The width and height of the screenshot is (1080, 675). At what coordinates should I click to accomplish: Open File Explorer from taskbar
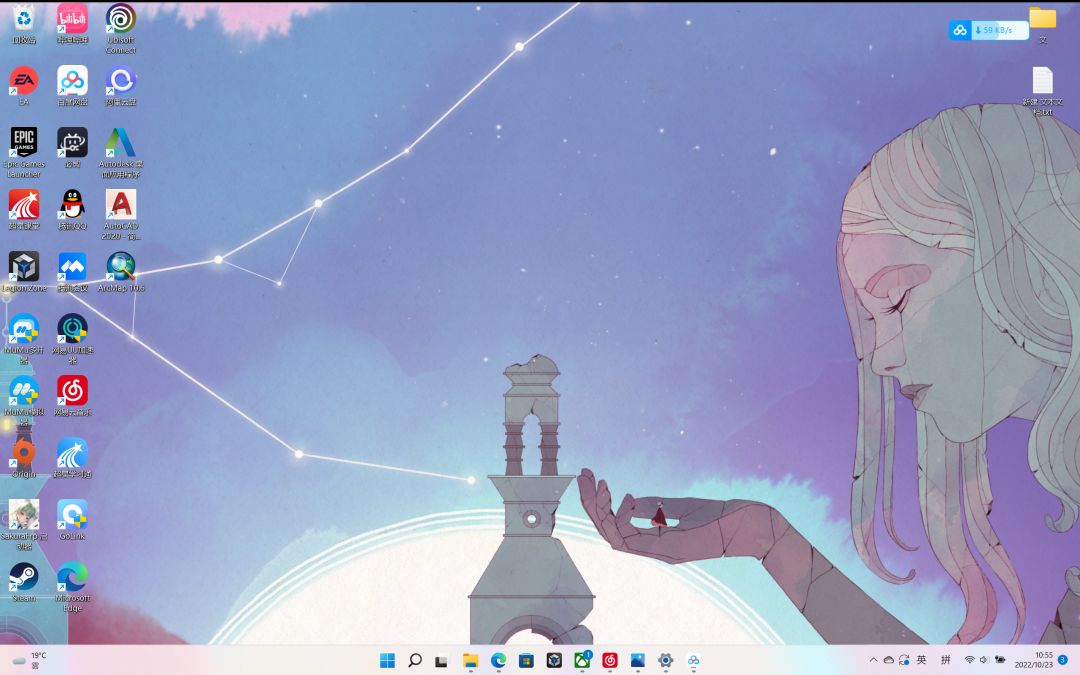(470, 661)
